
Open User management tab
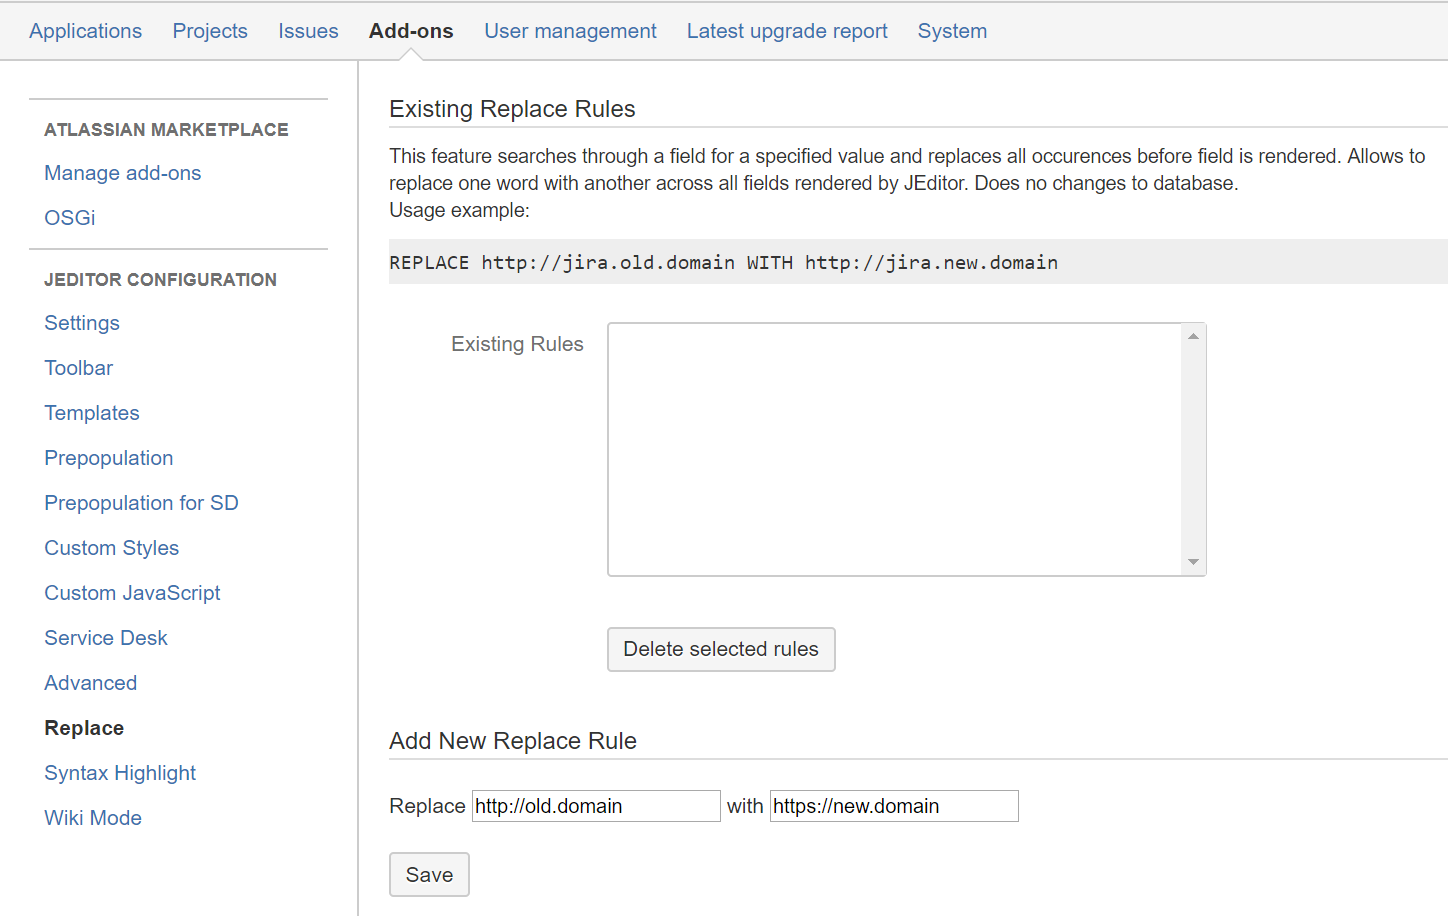click(x=570, y=31)
